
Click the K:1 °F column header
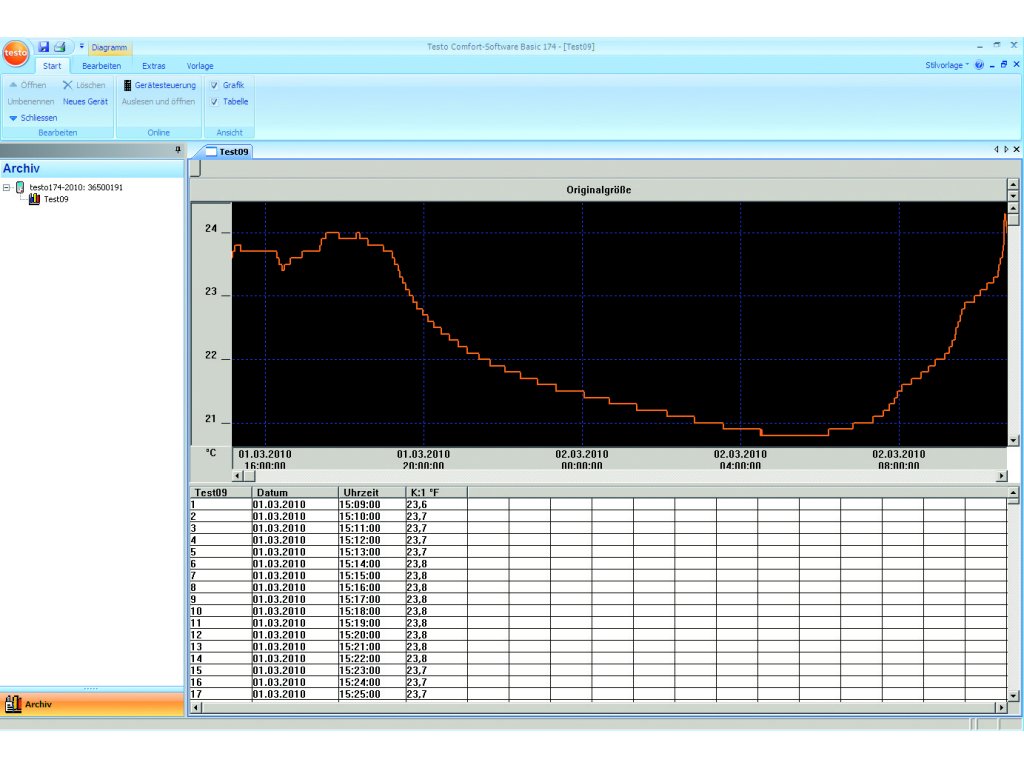[x=436, y=492]
